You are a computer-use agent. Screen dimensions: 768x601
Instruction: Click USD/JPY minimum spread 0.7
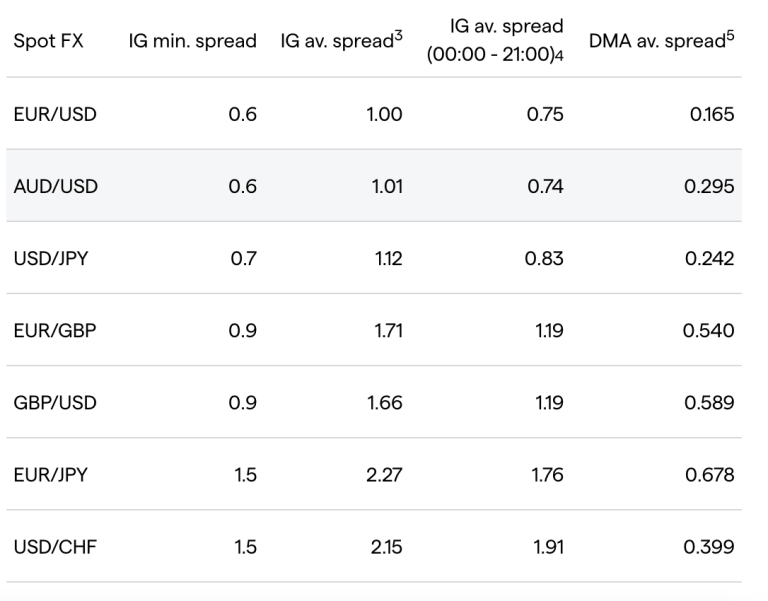point(244,259)
